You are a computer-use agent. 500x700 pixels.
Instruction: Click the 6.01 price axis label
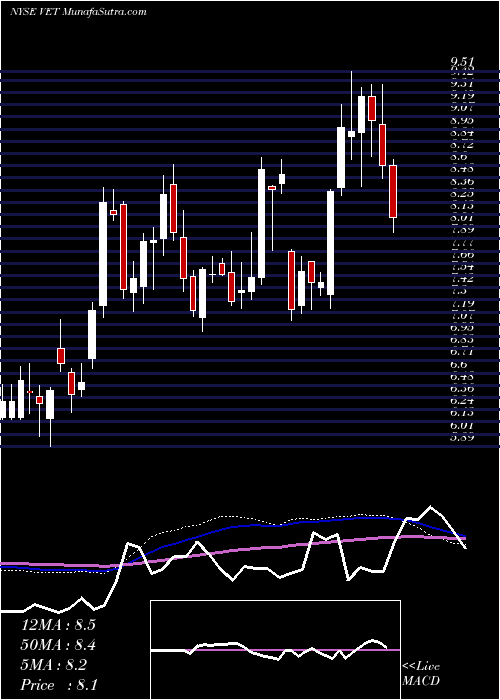tap(462, 425)
